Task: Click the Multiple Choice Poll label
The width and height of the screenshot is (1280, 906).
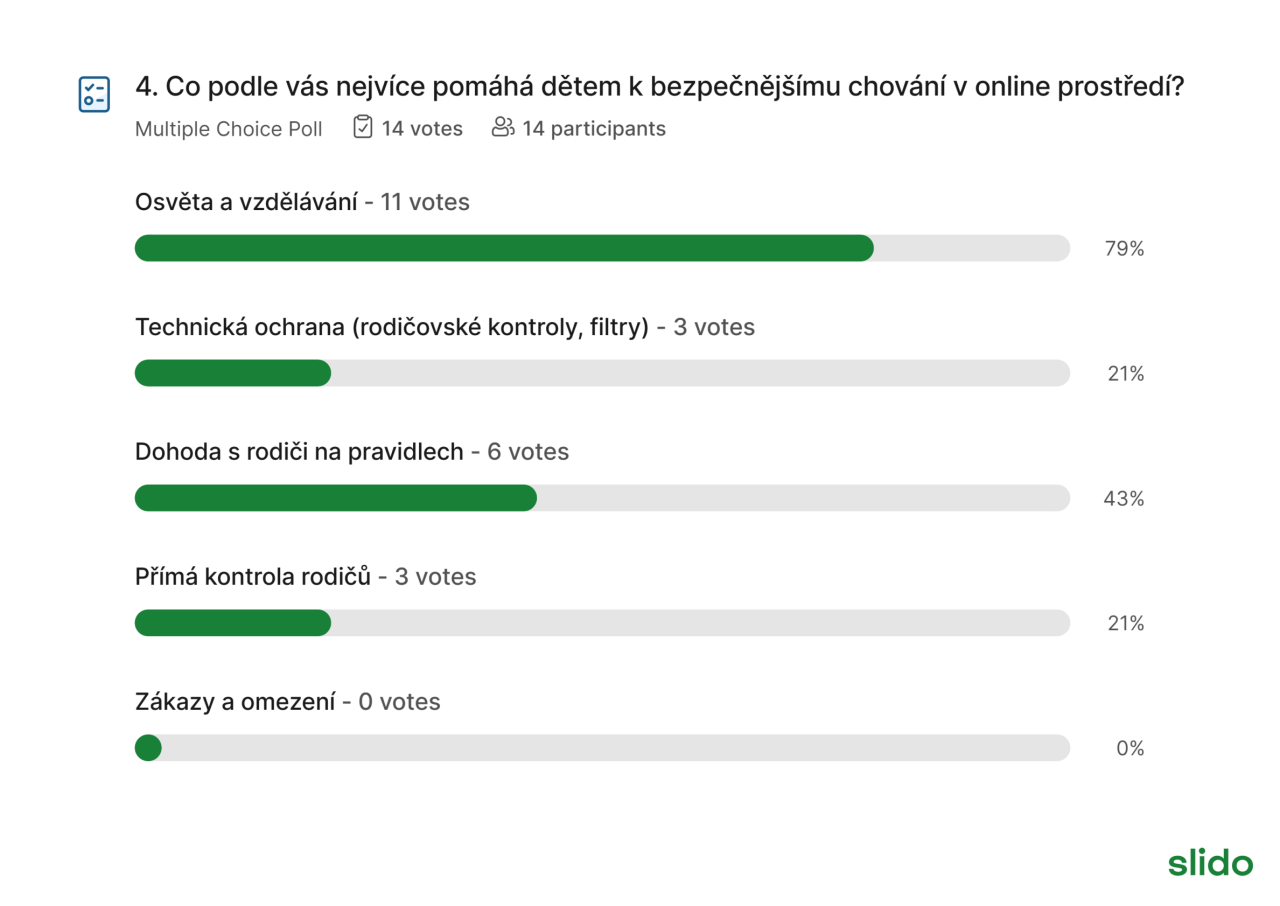Action: point(229,129)
